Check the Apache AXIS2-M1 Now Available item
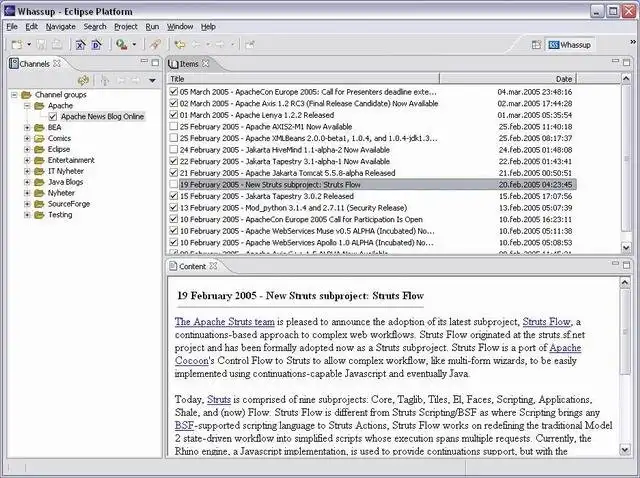 pyautogui.click(x=173, y=127)
